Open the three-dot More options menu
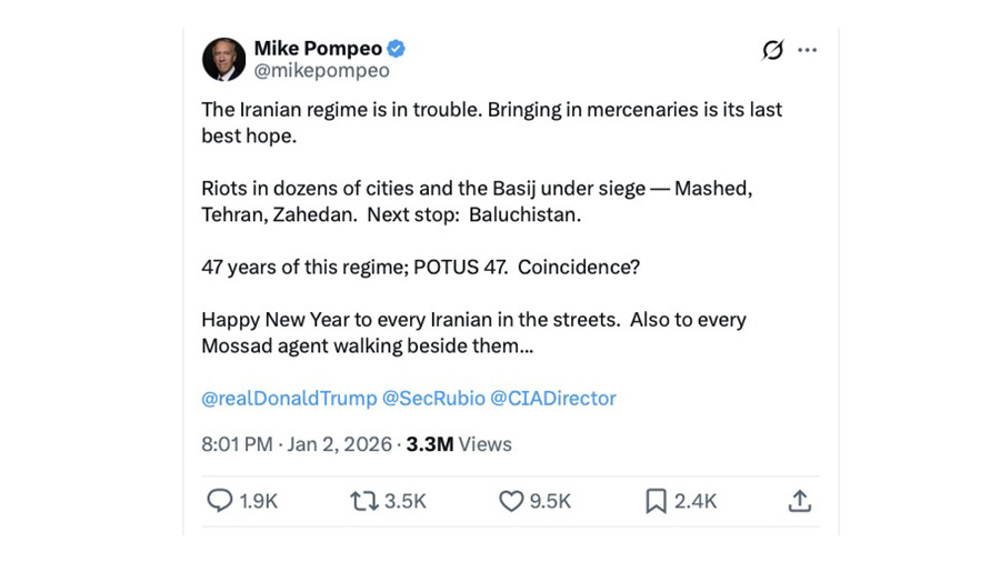 coord(807,51)
